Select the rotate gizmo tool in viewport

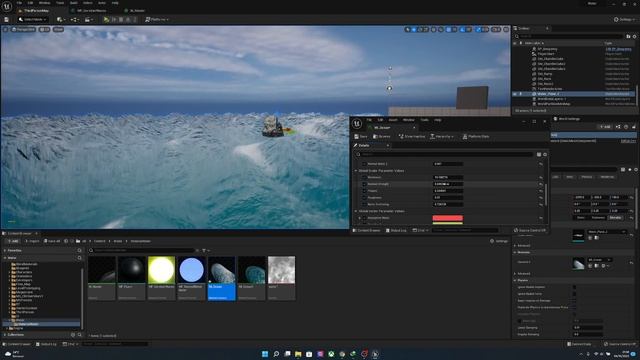(x=420, y=29)
